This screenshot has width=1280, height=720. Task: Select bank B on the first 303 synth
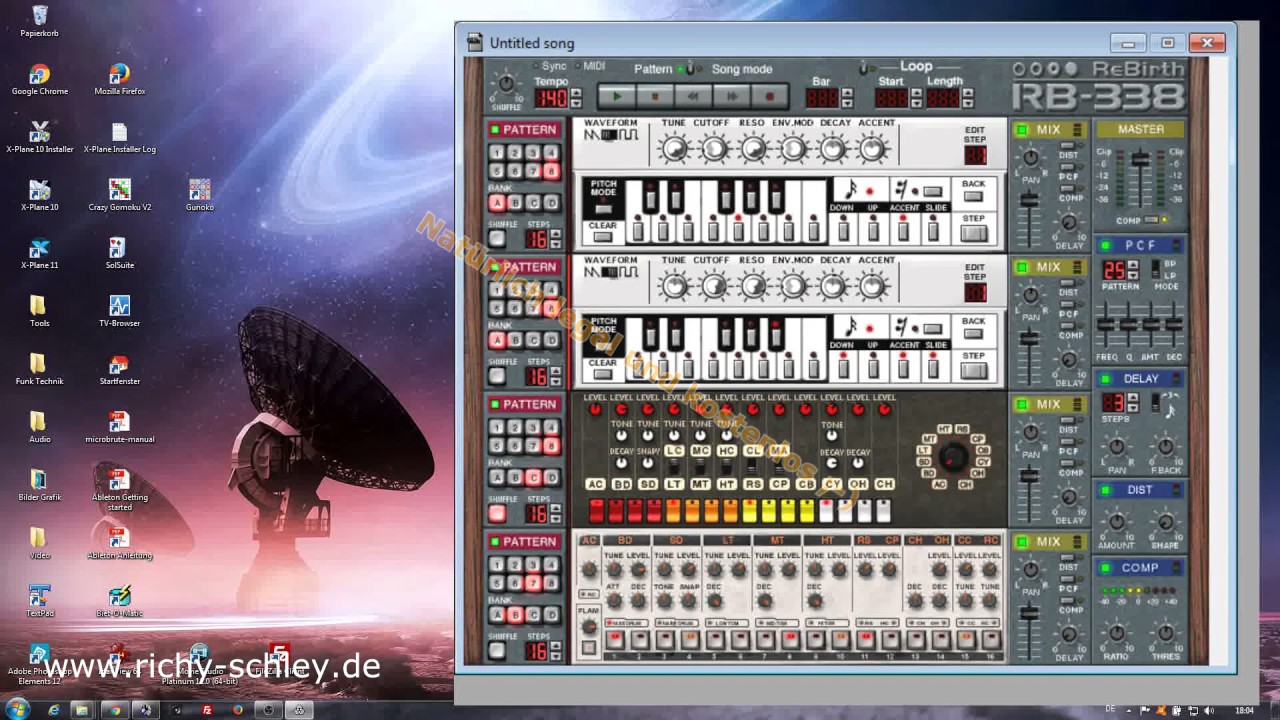click(515, 202)
